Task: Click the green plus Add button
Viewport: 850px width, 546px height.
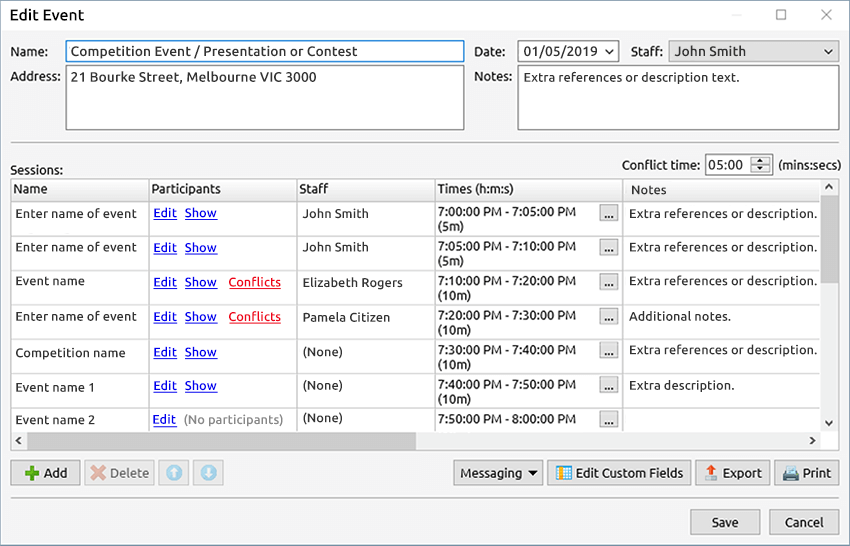Action: click(45, 473)
